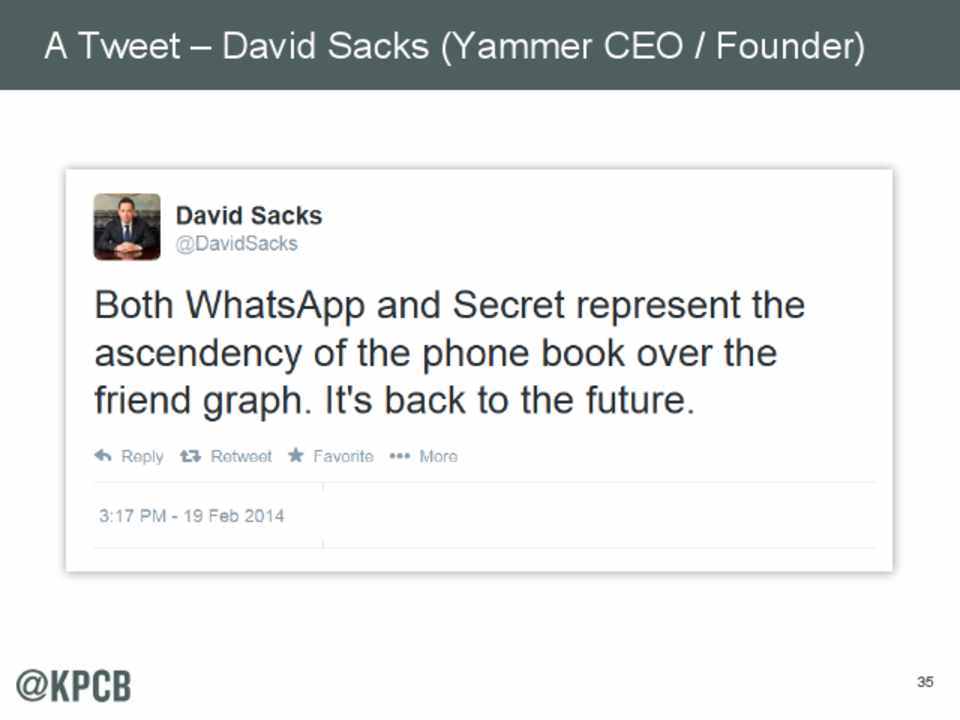This screenshot has height=720, width=960.
Task: Click the Reply arrow icon
Action: 102,456
